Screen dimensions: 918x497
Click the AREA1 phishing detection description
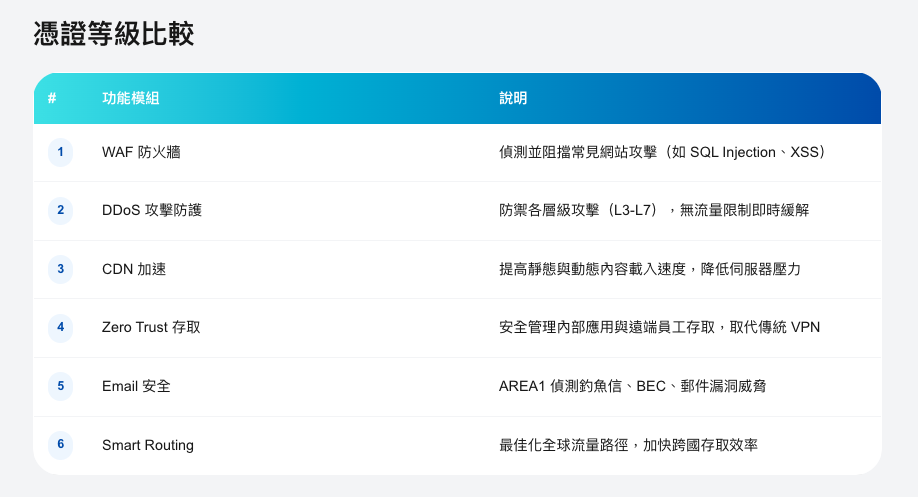632,386
